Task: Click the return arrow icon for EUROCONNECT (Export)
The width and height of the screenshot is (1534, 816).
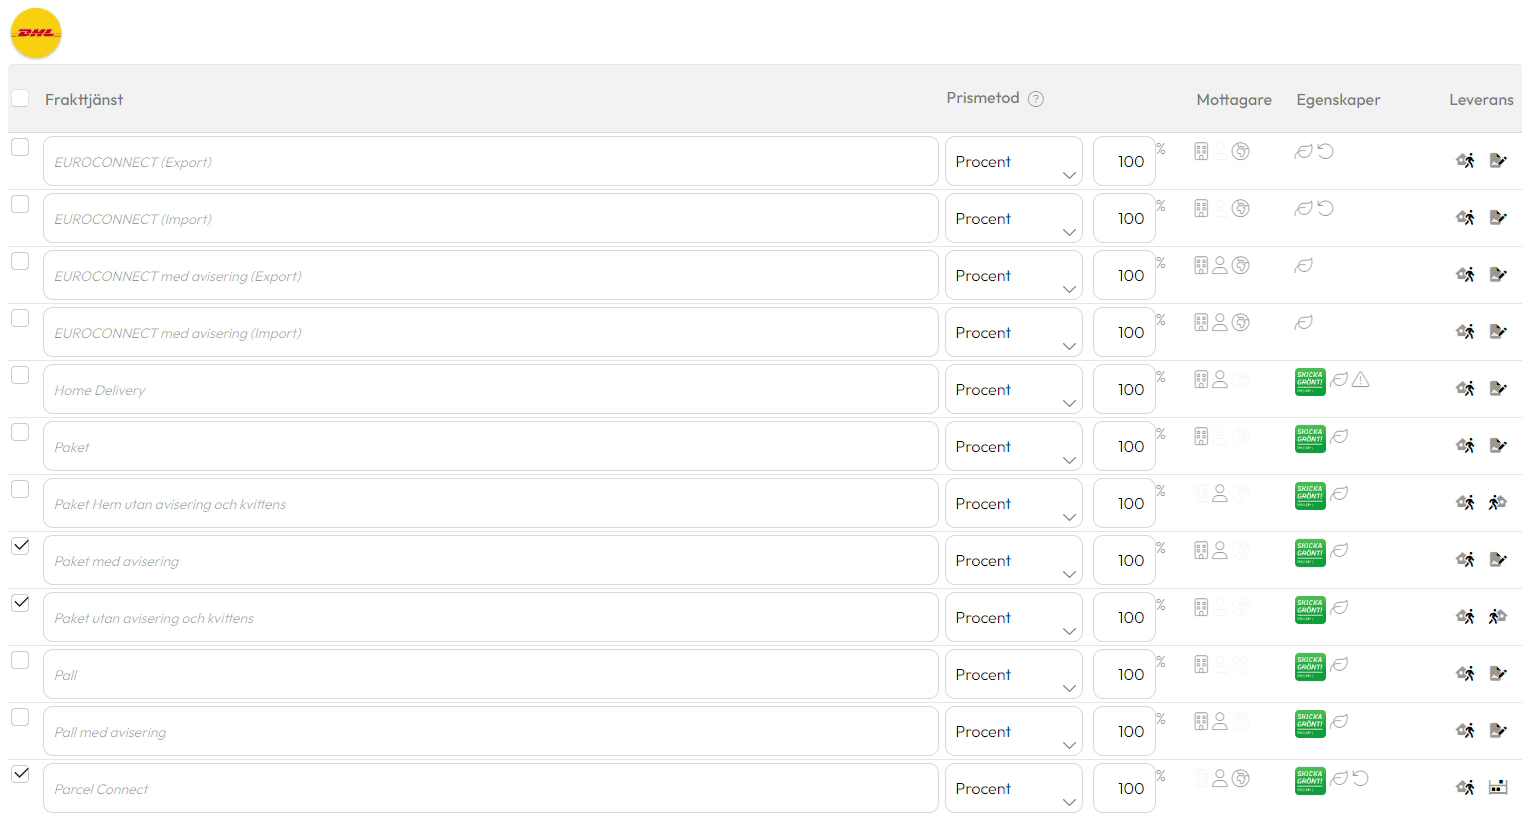Action: click(1325, 152)
